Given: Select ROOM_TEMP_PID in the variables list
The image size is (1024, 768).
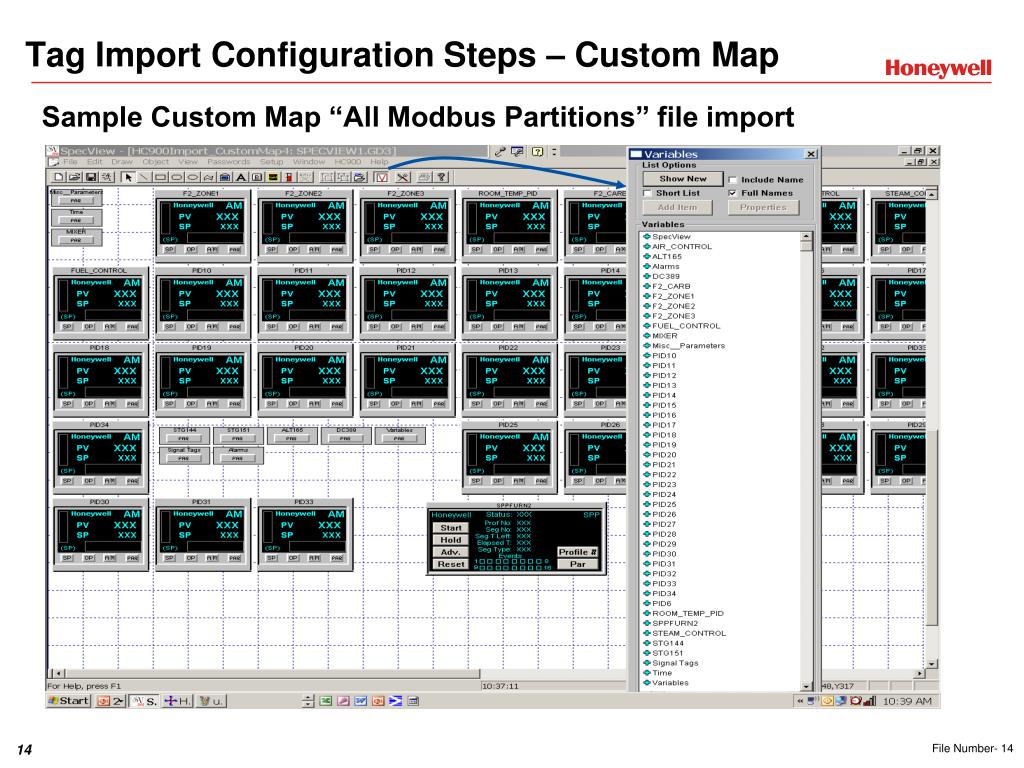Looking at the screenshot, I should click(x=688, y=613).
